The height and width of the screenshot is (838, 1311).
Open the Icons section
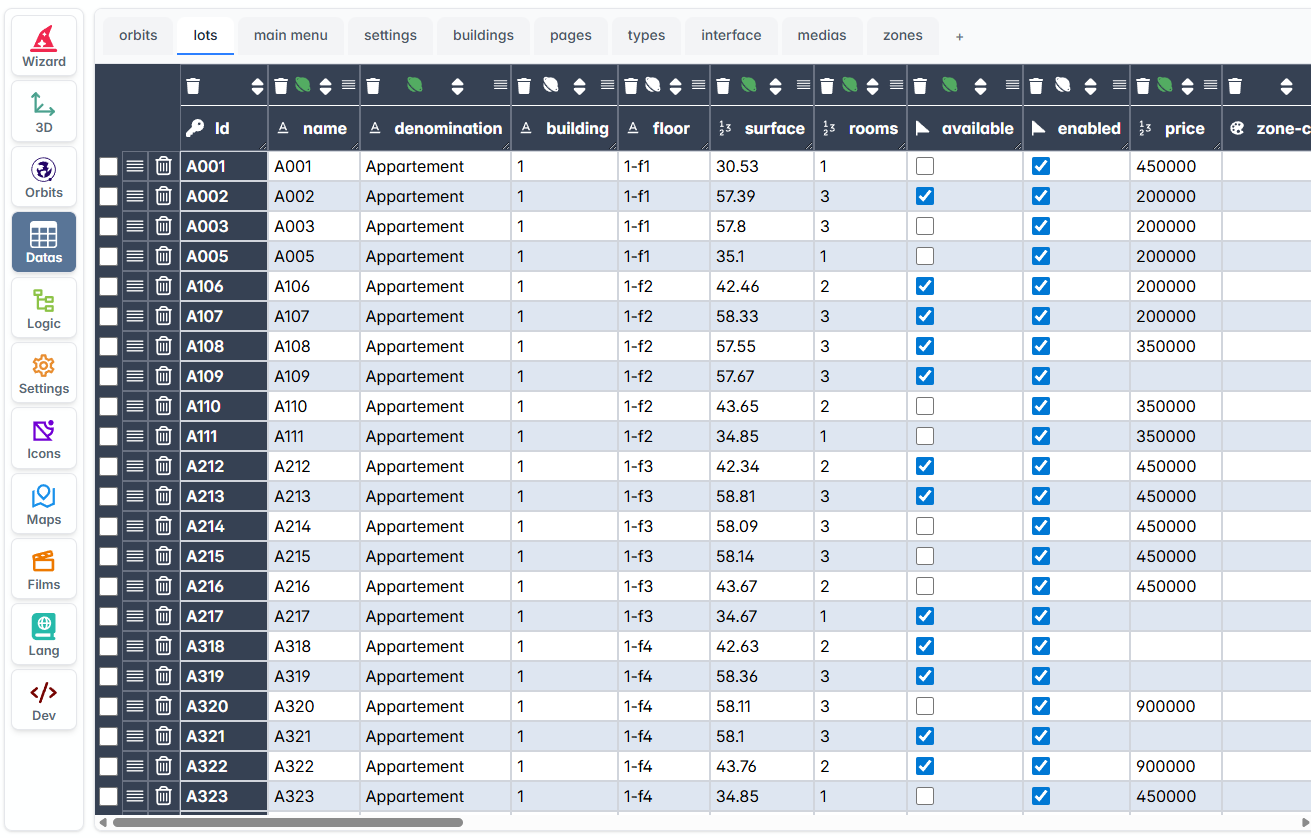44,439
